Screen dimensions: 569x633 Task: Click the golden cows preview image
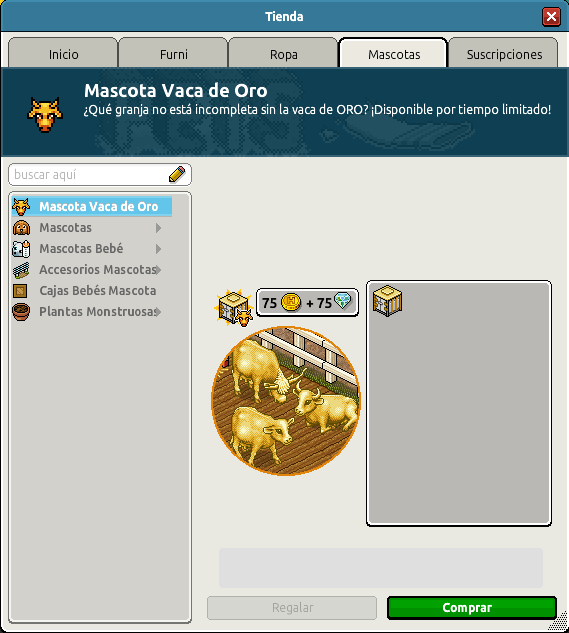[x=286, y=400]
